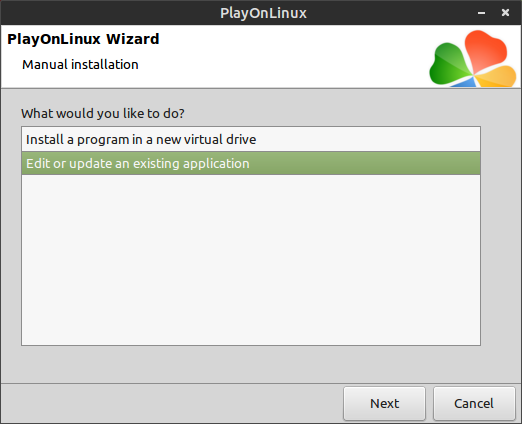Click the blue leaf of the logo

(465, 82)
